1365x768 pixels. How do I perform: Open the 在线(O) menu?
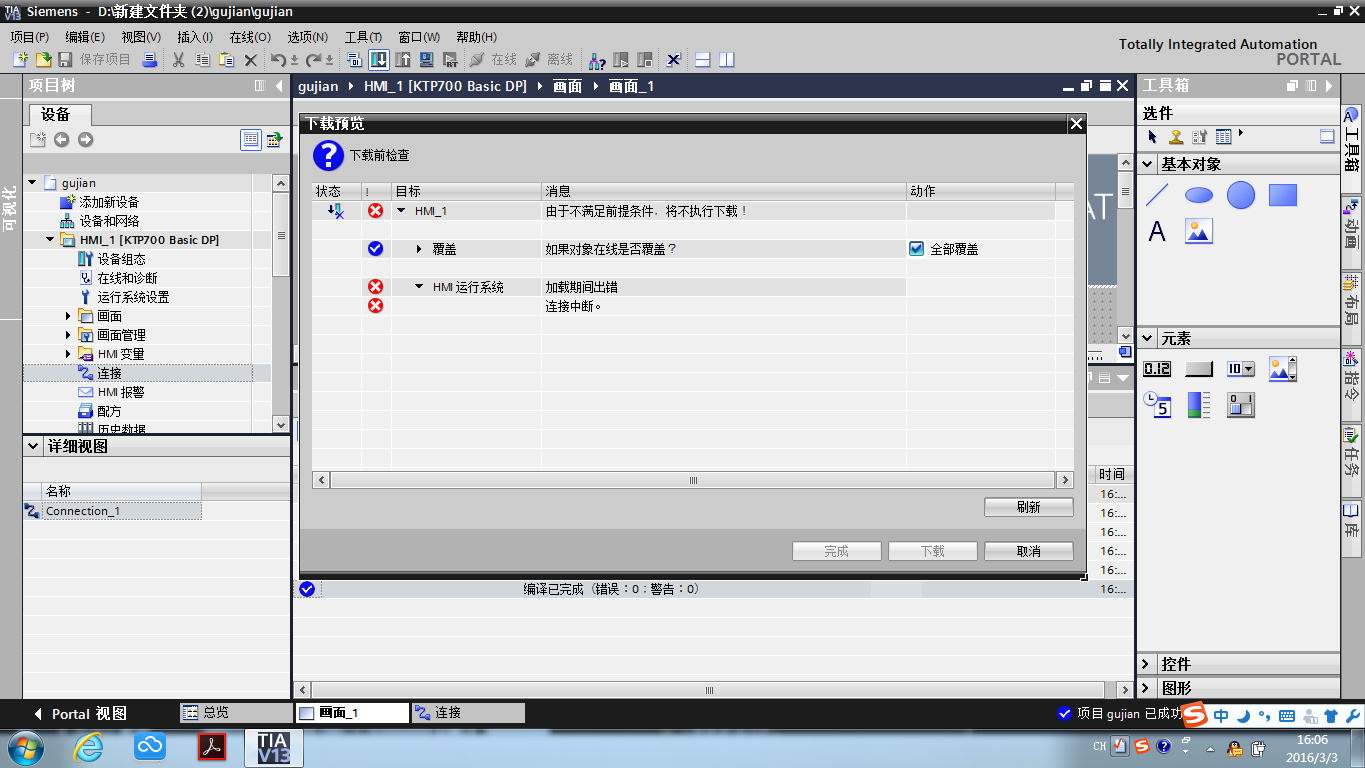(250, 37)
